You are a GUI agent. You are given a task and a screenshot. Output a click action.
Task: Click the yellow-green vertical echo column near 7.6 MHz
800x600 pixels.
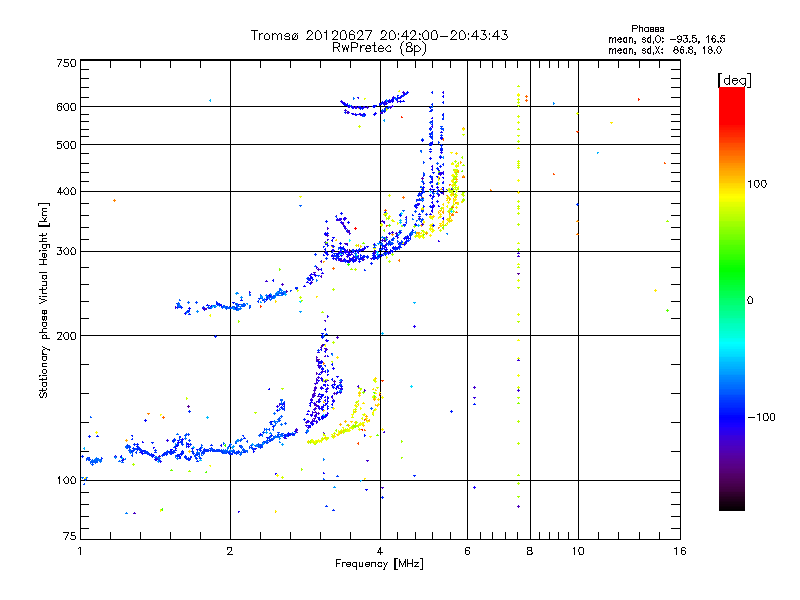518,296
